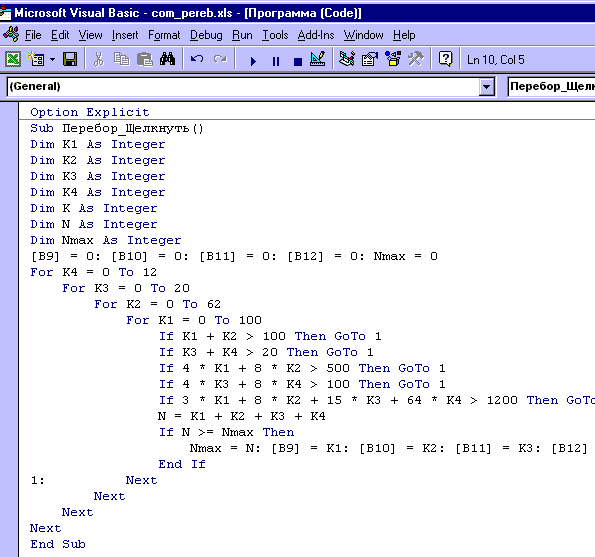Image resolution: width=595 pixels, height=557 pixels.
Task: Click the (General) object combo box
Action: coord(250,87)
